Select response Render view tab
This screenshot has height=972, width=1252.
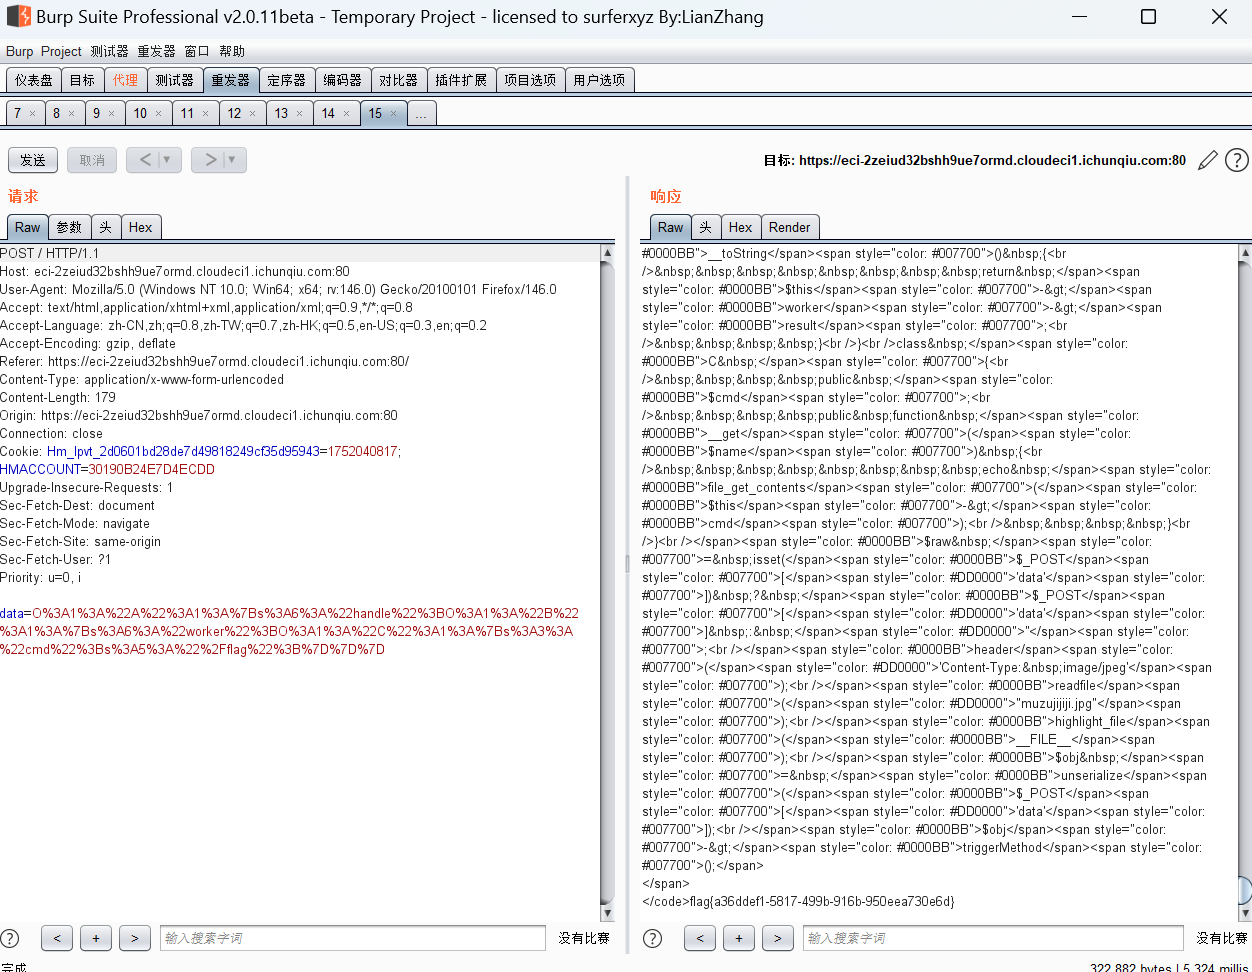tap(790, 227)
